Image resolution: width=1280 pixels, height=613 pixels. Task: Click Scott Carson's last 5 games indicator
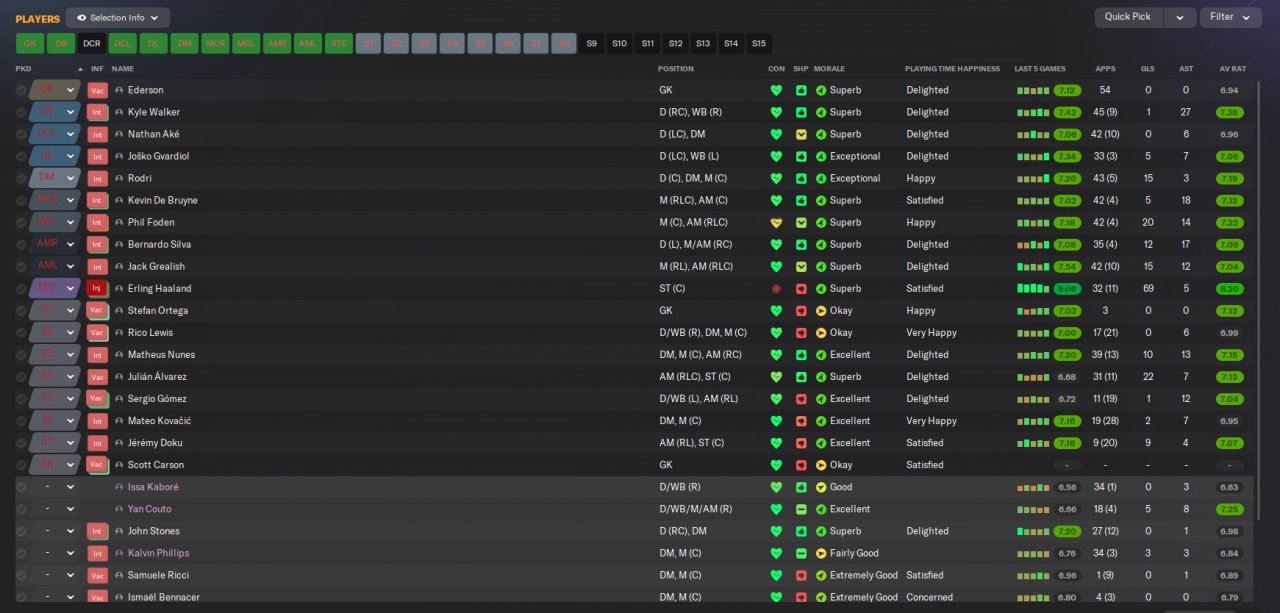pos(1067,465)
